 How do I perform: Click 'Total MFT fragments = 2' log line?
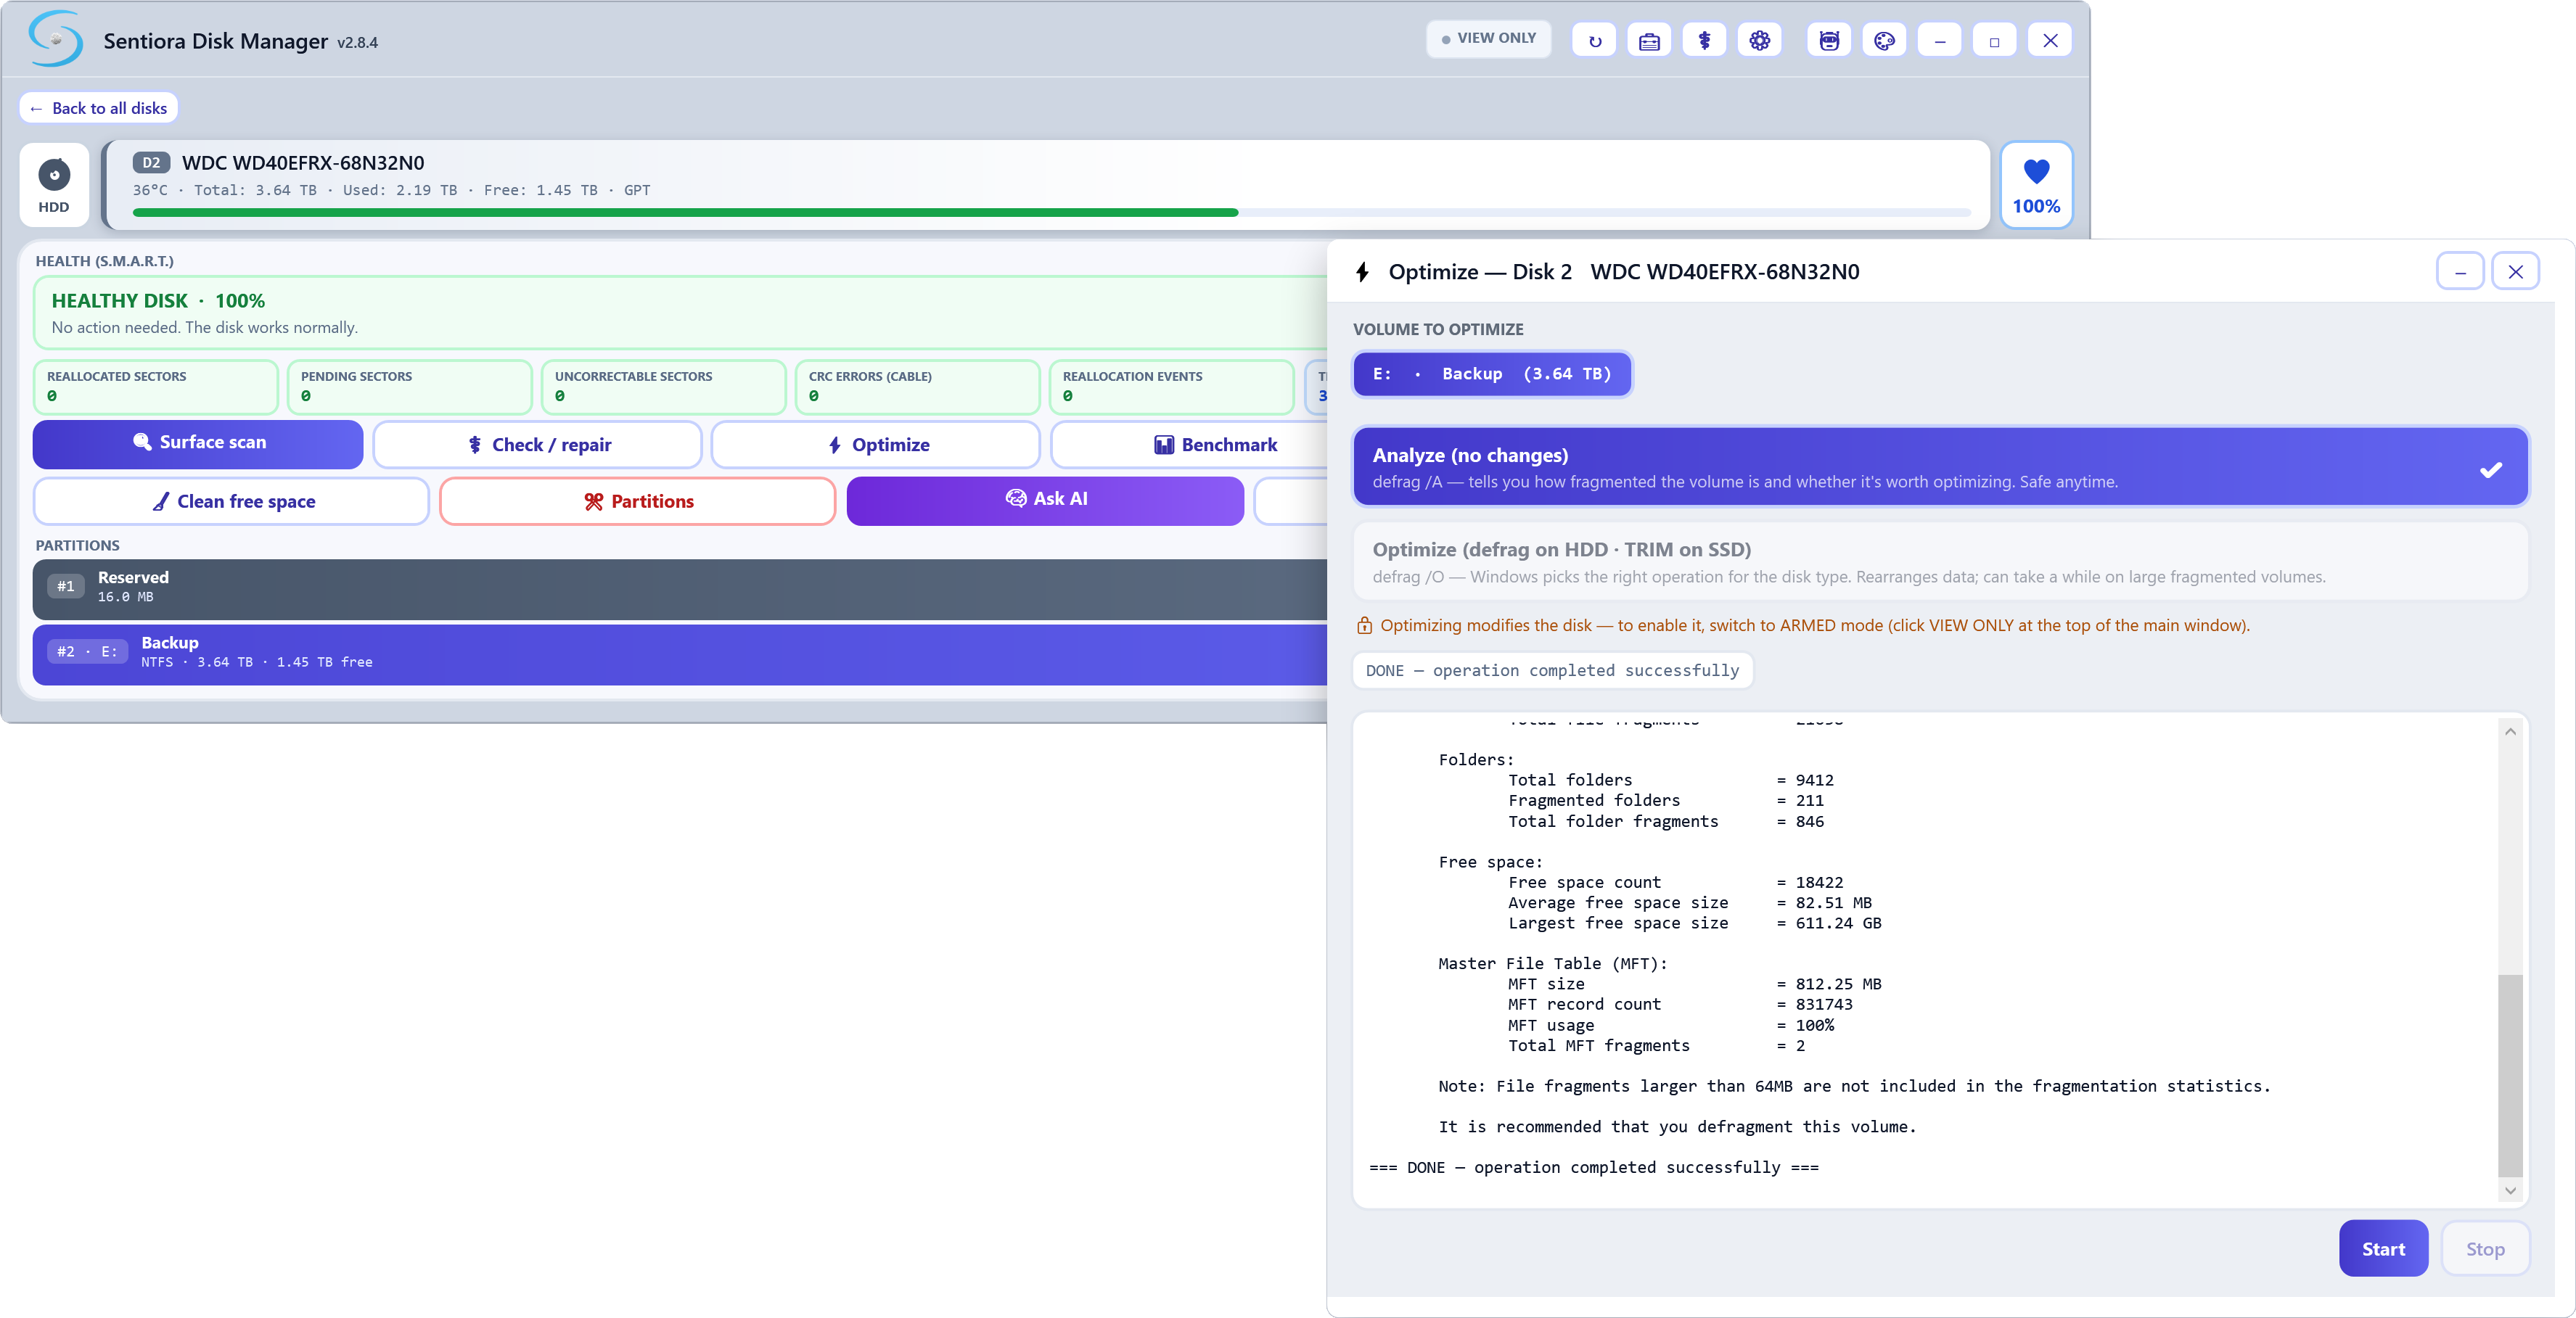[1656, 1045]
